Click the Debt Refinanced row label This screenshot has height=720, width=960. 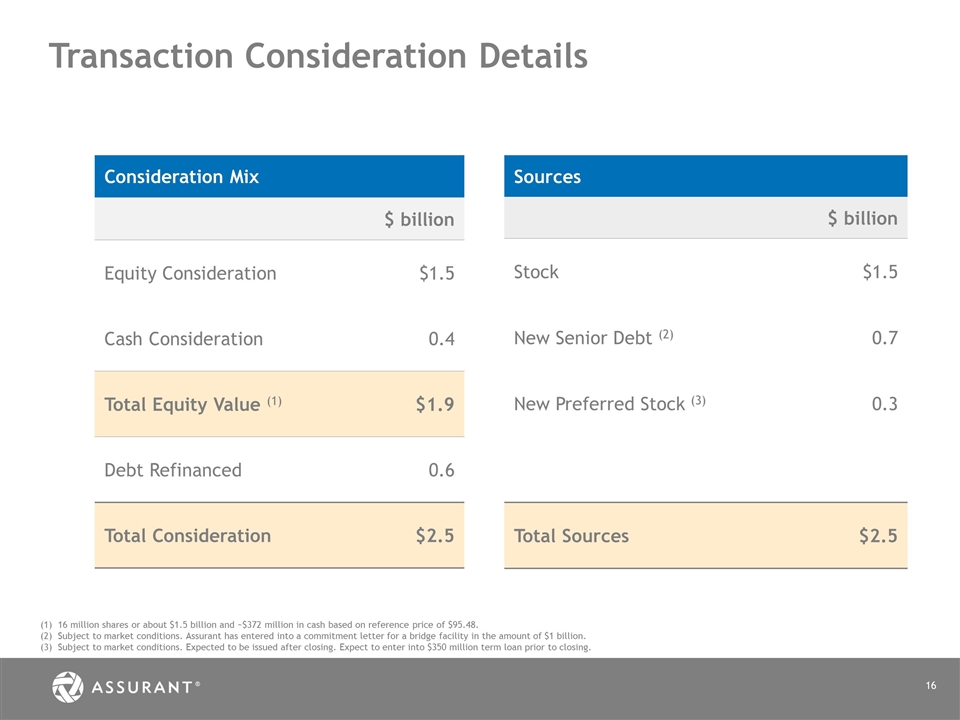coord(172,470)
